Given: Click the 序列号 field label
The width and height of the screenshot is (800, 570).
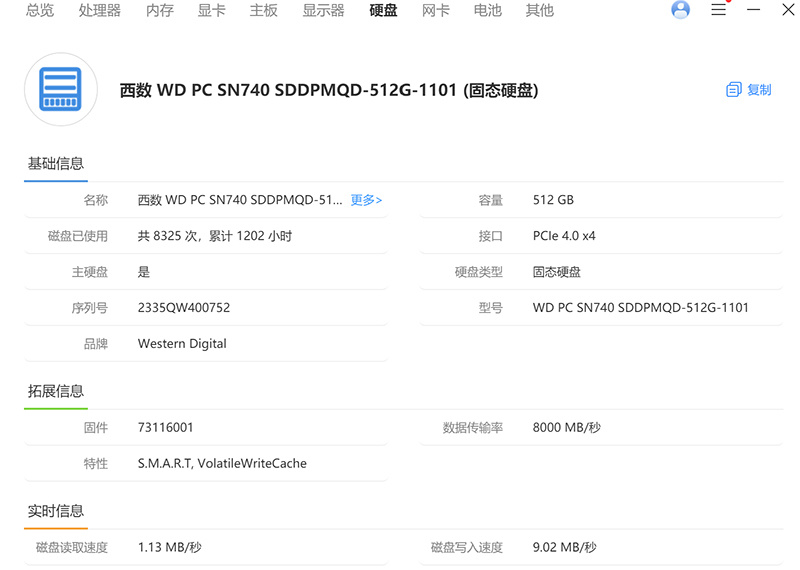Looking at the screenshot, I should coord(89,308).
